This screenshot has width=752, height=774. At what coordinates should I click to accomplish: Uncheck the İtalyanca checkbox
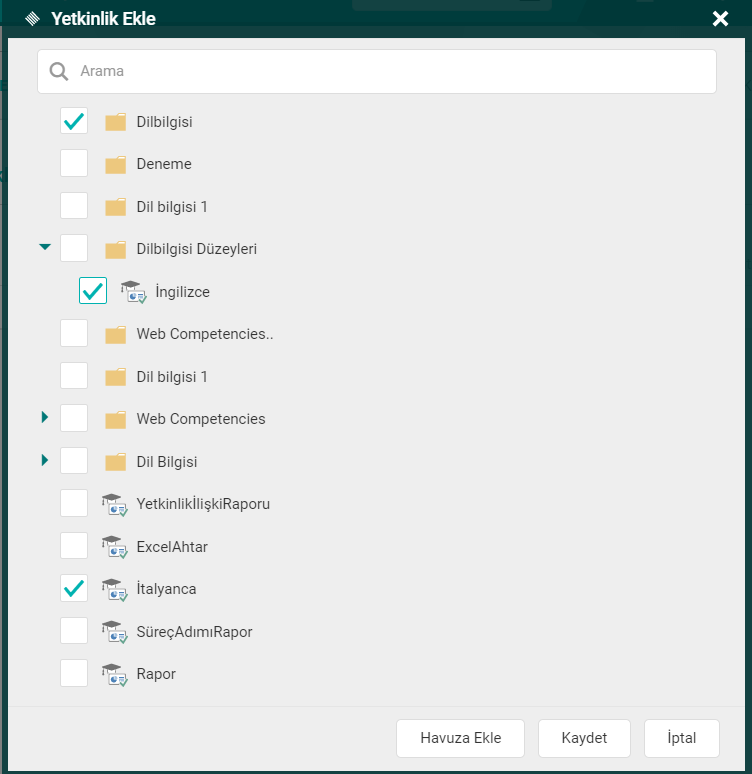coord(74,589)
